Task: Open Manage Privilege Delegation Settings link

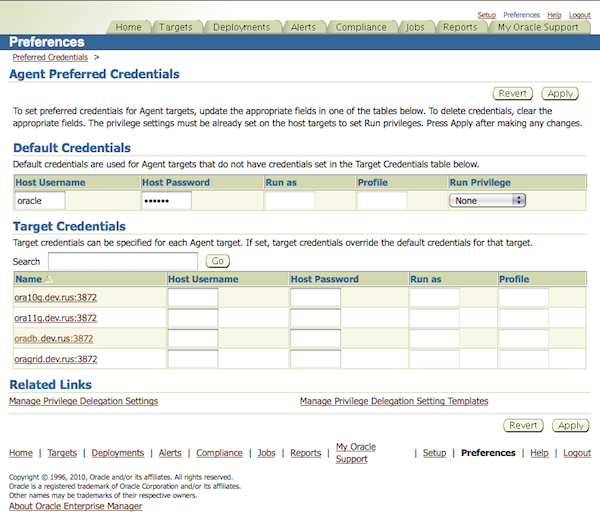Action: pyautogui.click(x=83, y=401)
